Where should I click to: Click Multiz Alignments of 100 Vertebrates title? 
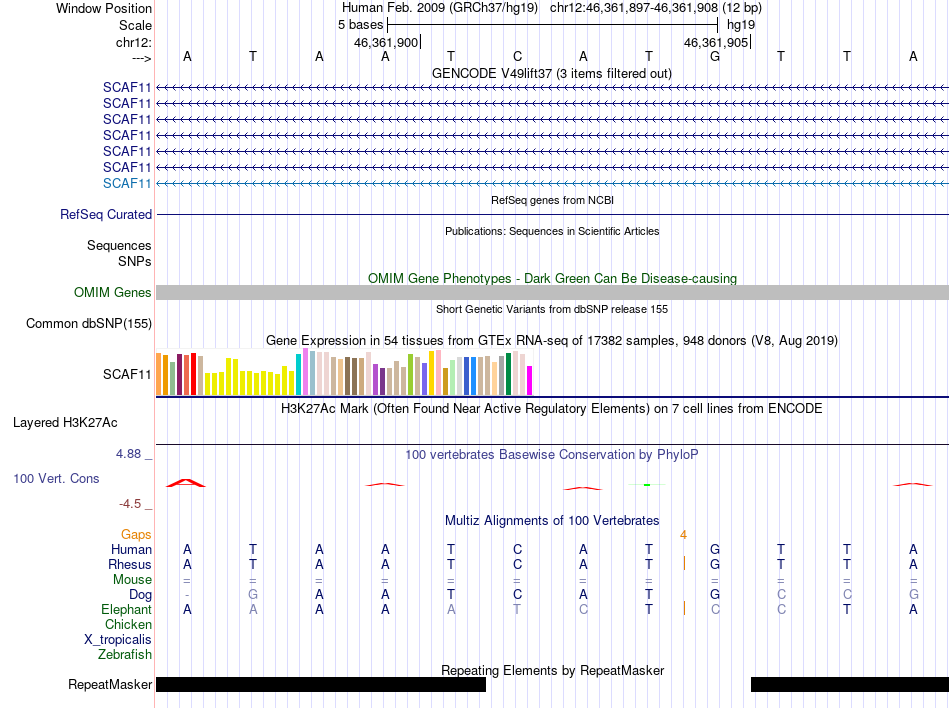pos(552,520)
